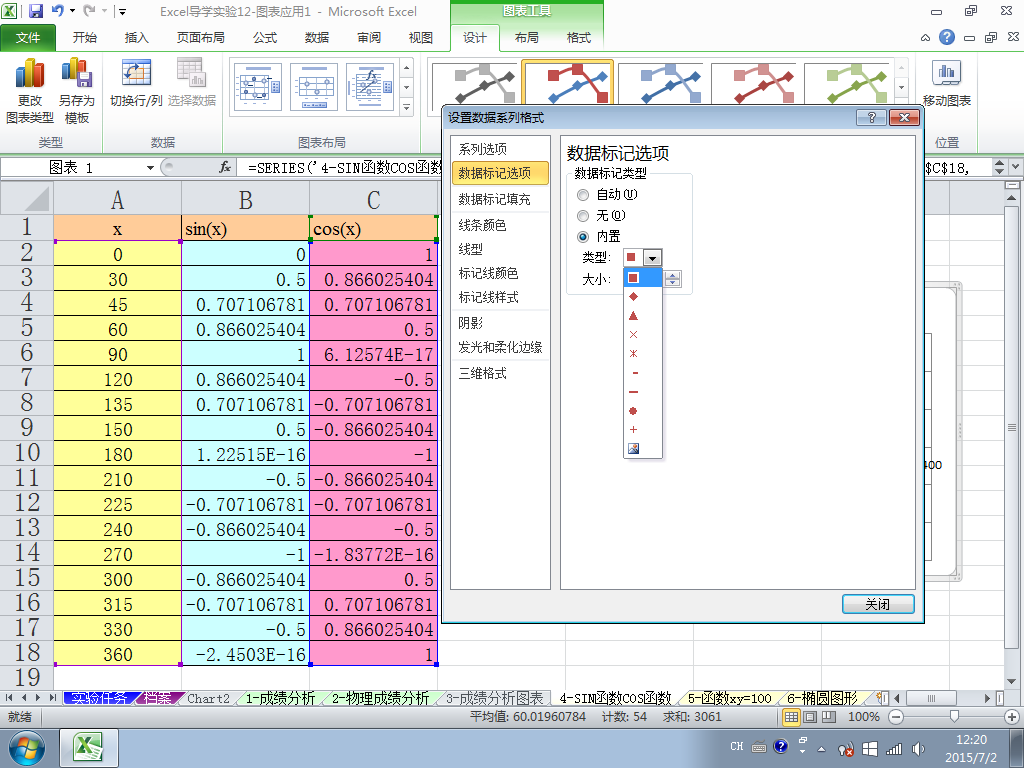
Task: Open the 3-D Format category
Action: [x=500, y=374]
